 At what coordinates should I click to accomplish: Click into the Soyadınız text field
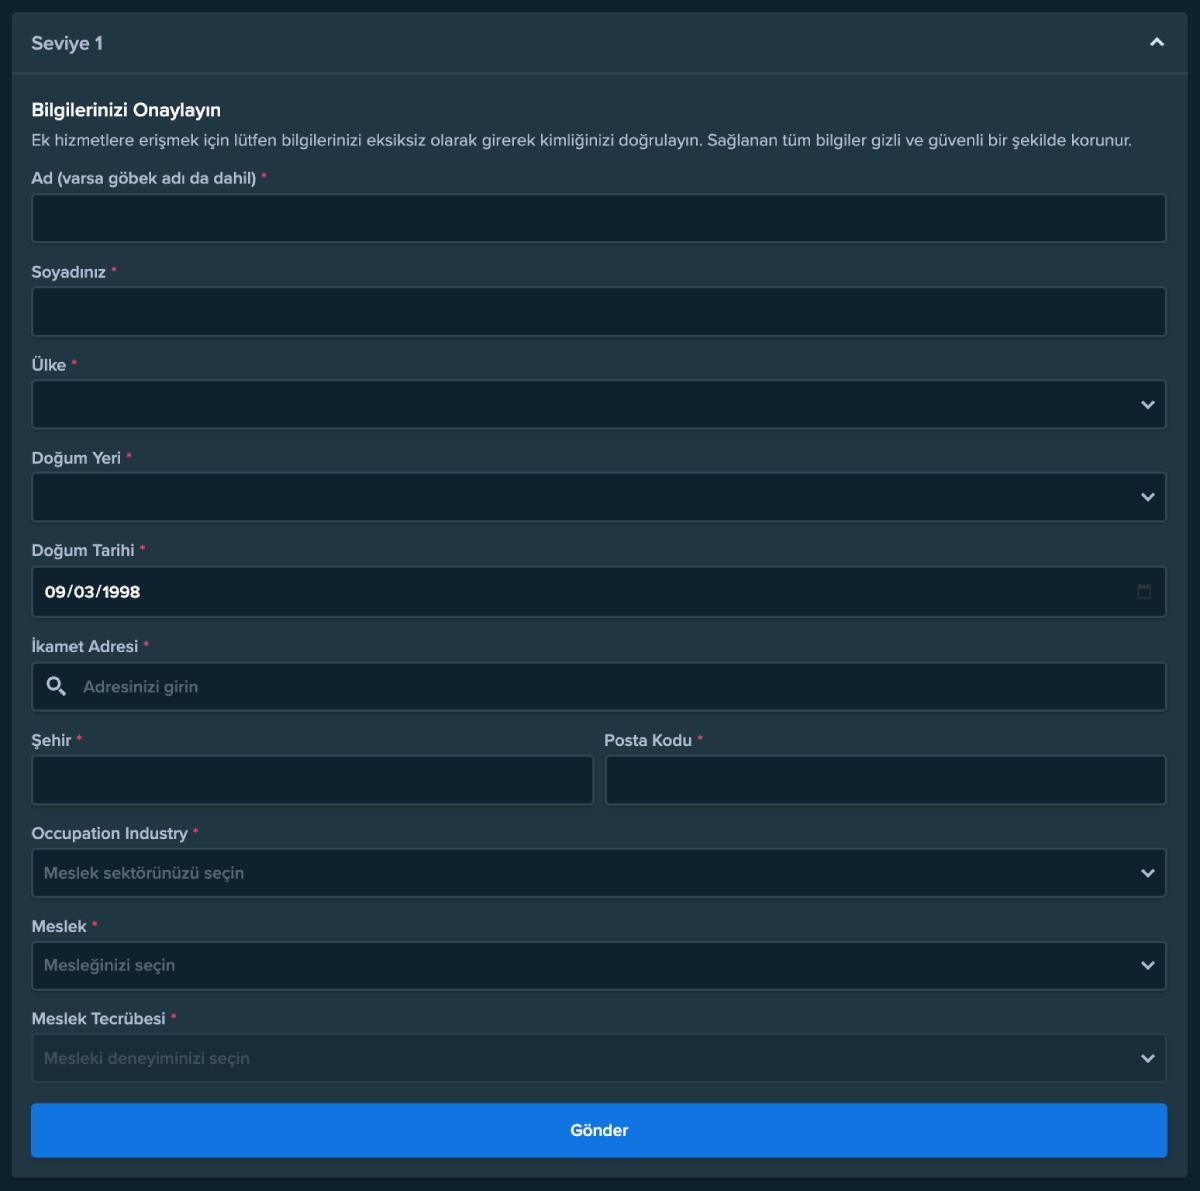click(598, 312)
